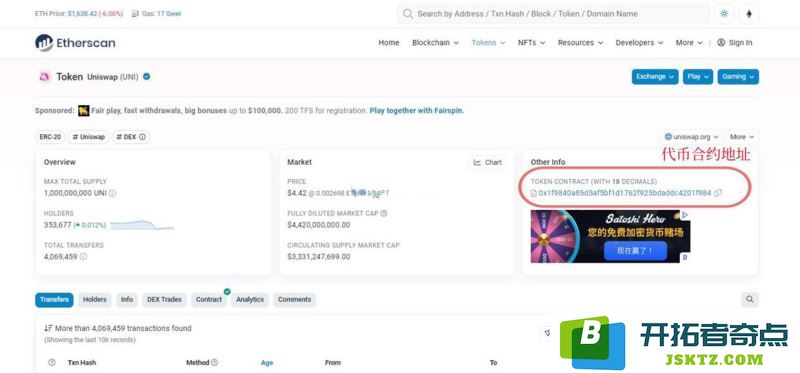Click the Ethereum network icon button
The image size is (800, 373).
tap(749, 14)
